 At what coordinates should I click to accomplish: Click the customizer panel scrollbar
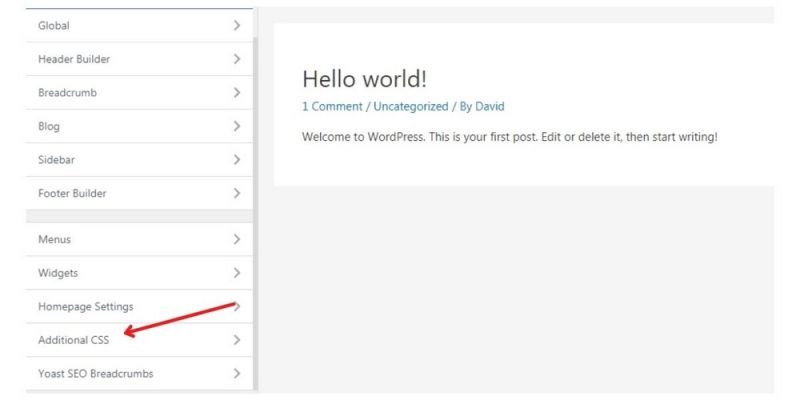point(256,212)
